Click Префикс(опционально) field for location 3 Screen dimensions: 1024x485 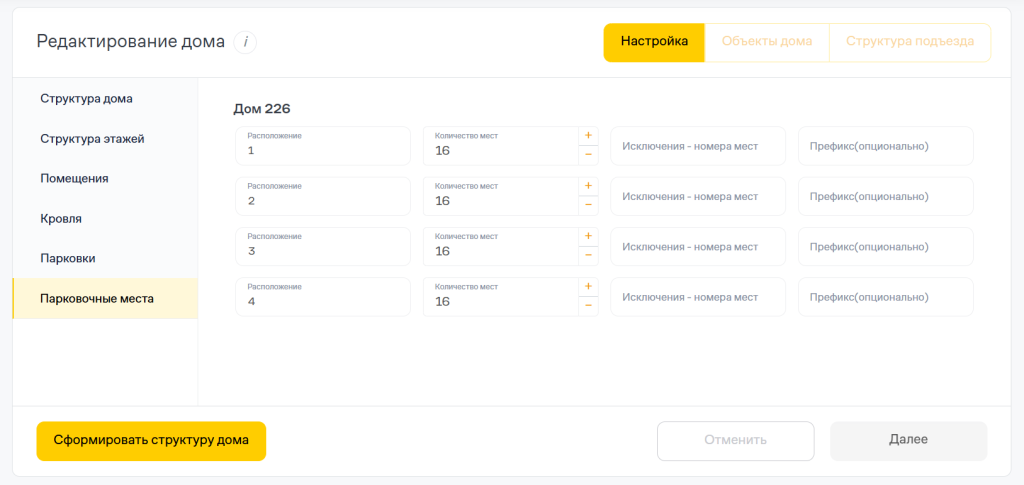(x=886, y=246)
